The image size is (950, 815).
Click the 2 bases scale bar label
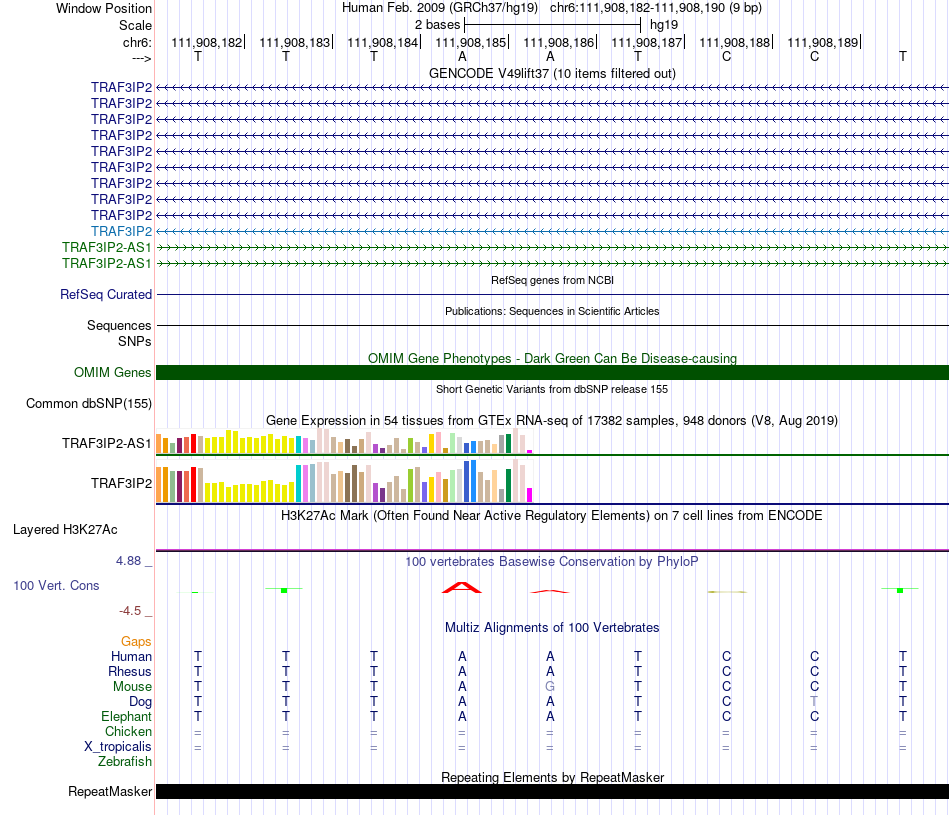tap(437, 25)
